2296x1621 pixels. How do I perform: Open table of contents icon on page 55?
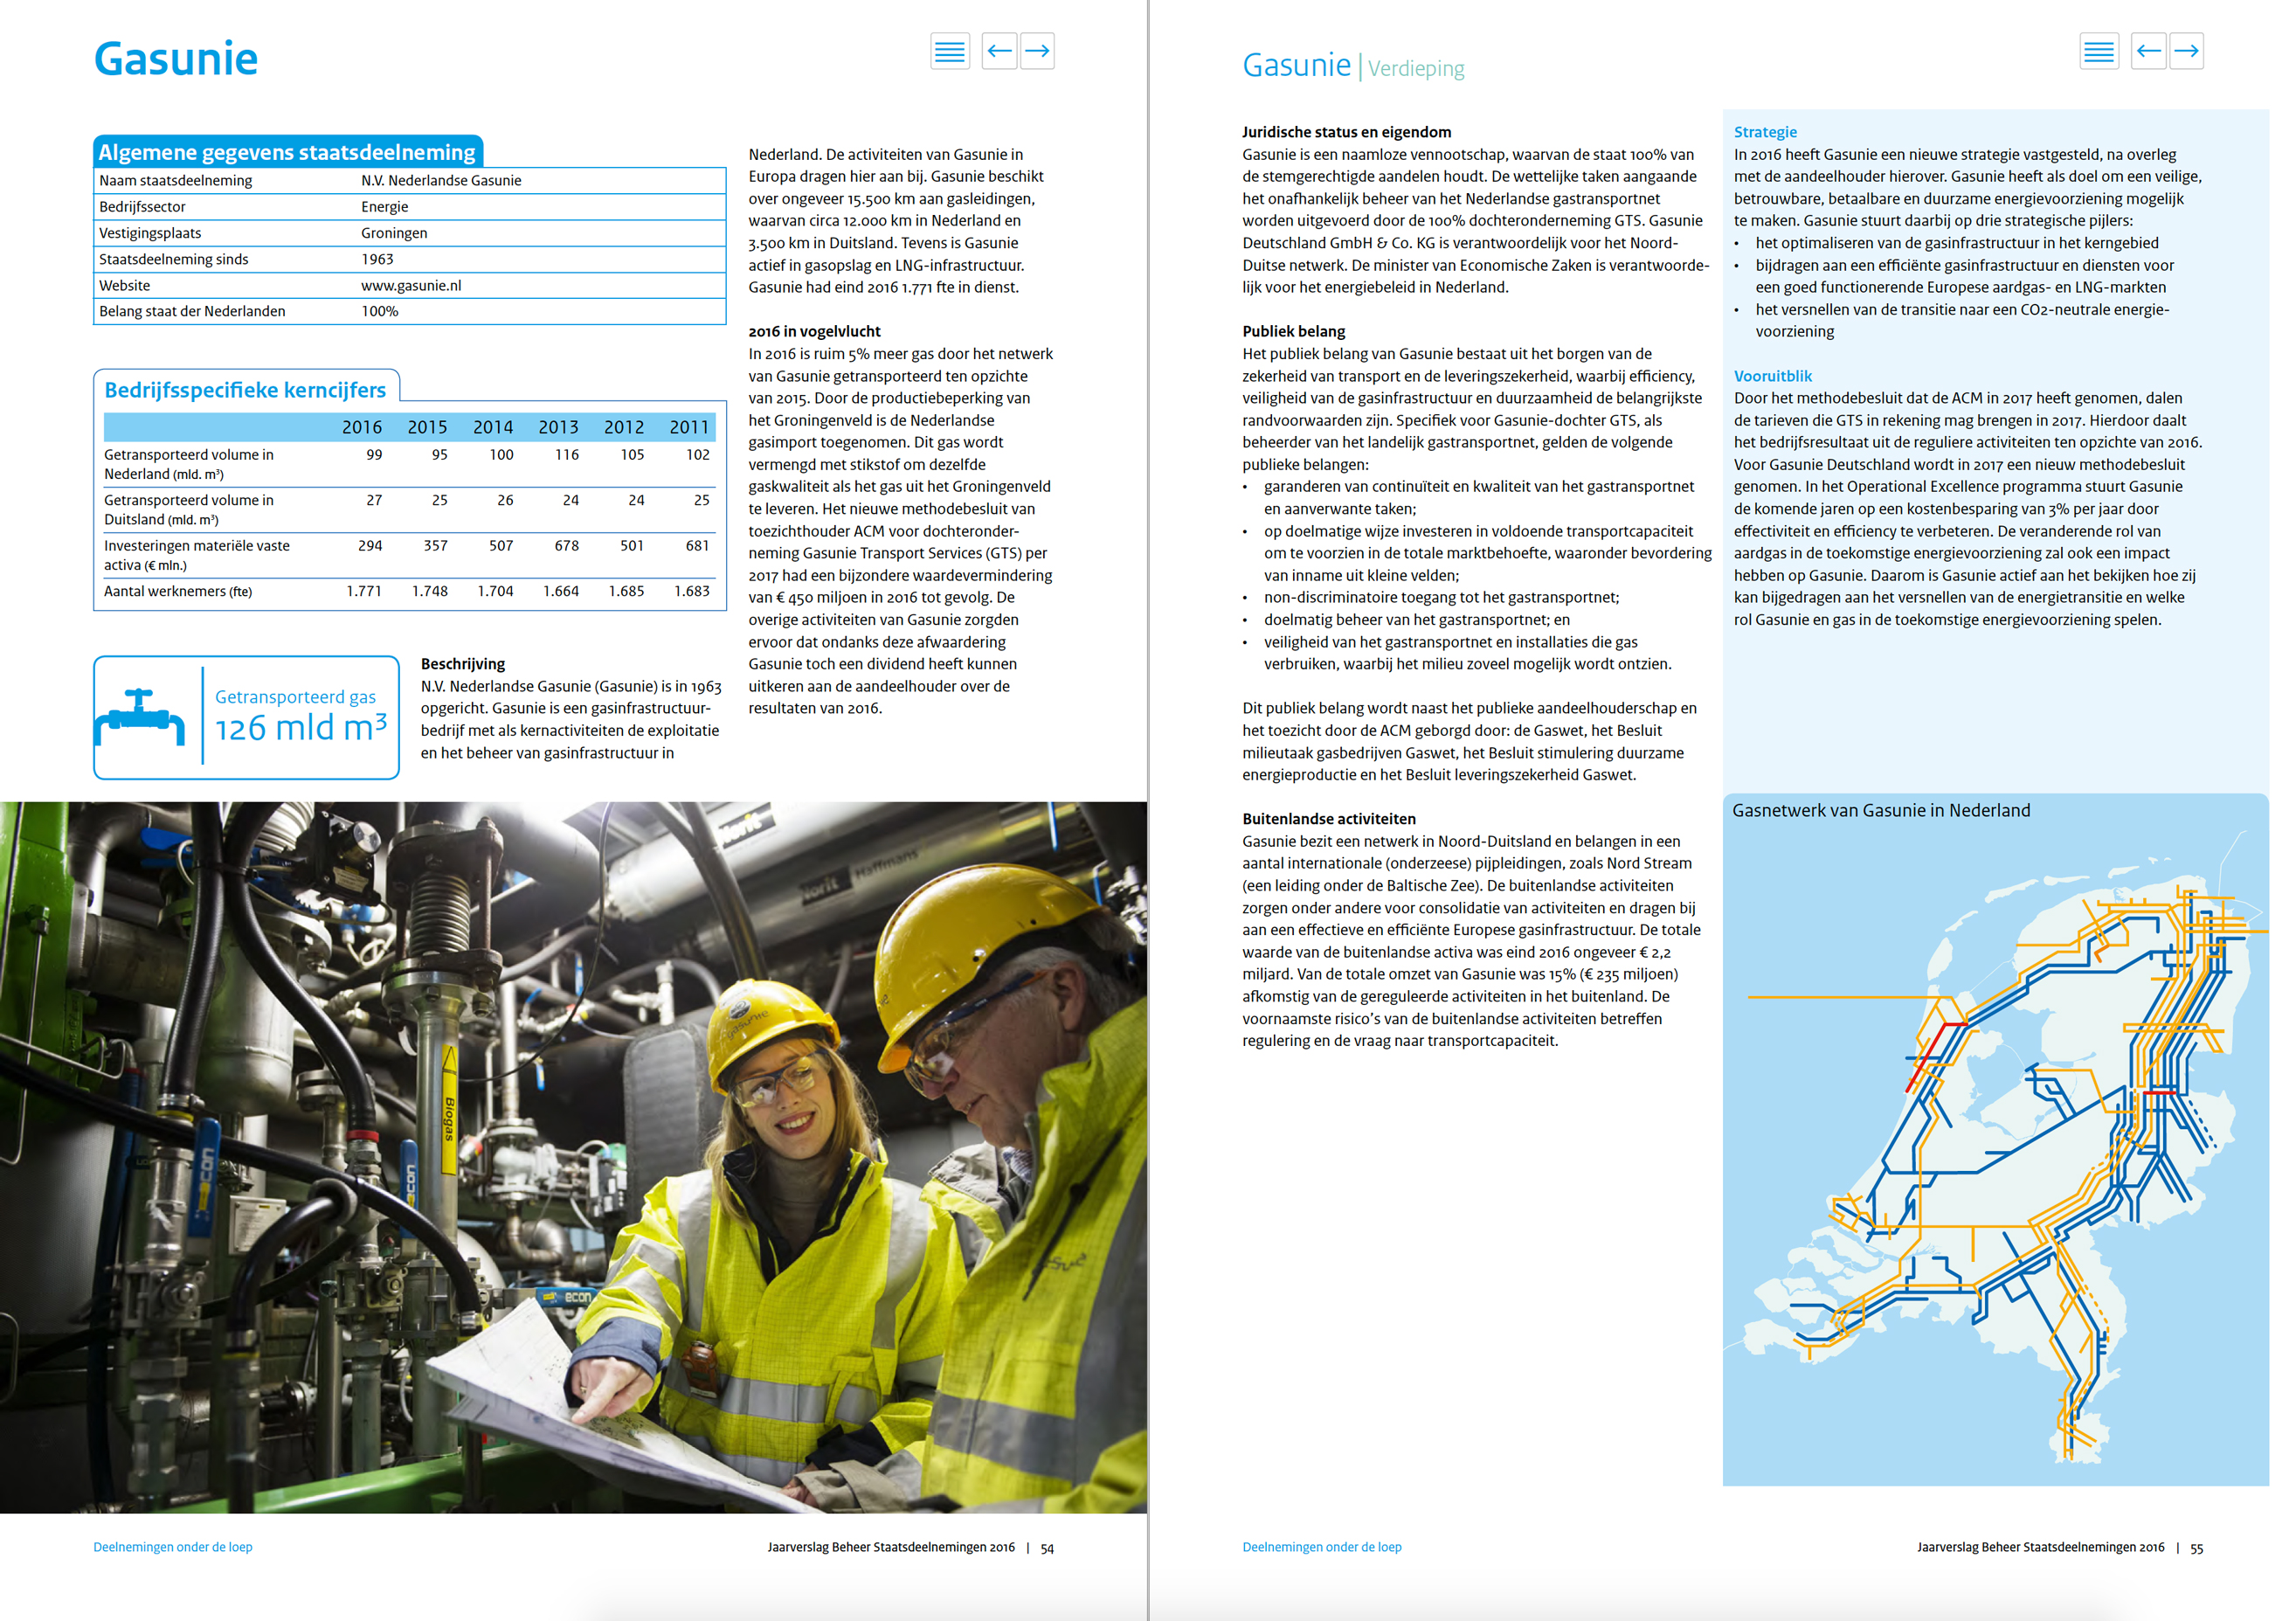coord(2098,51)
